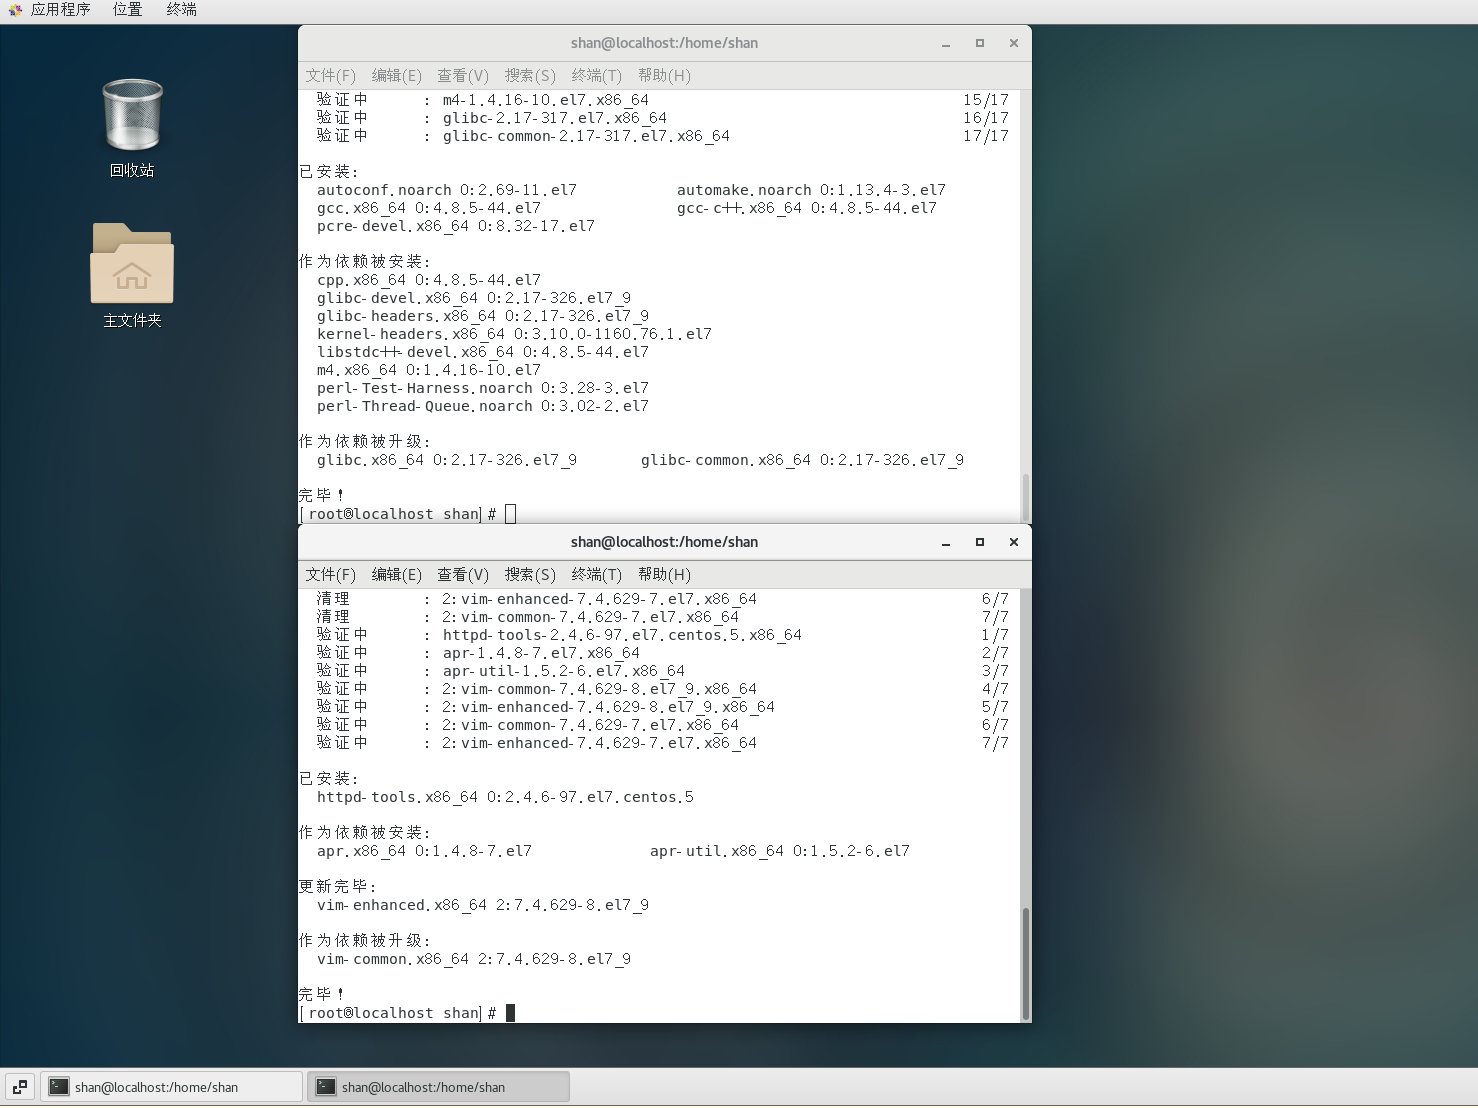Click the Applications menu icon in top panel
The width and height of the screenshot is (1478, 1108).
14,10
